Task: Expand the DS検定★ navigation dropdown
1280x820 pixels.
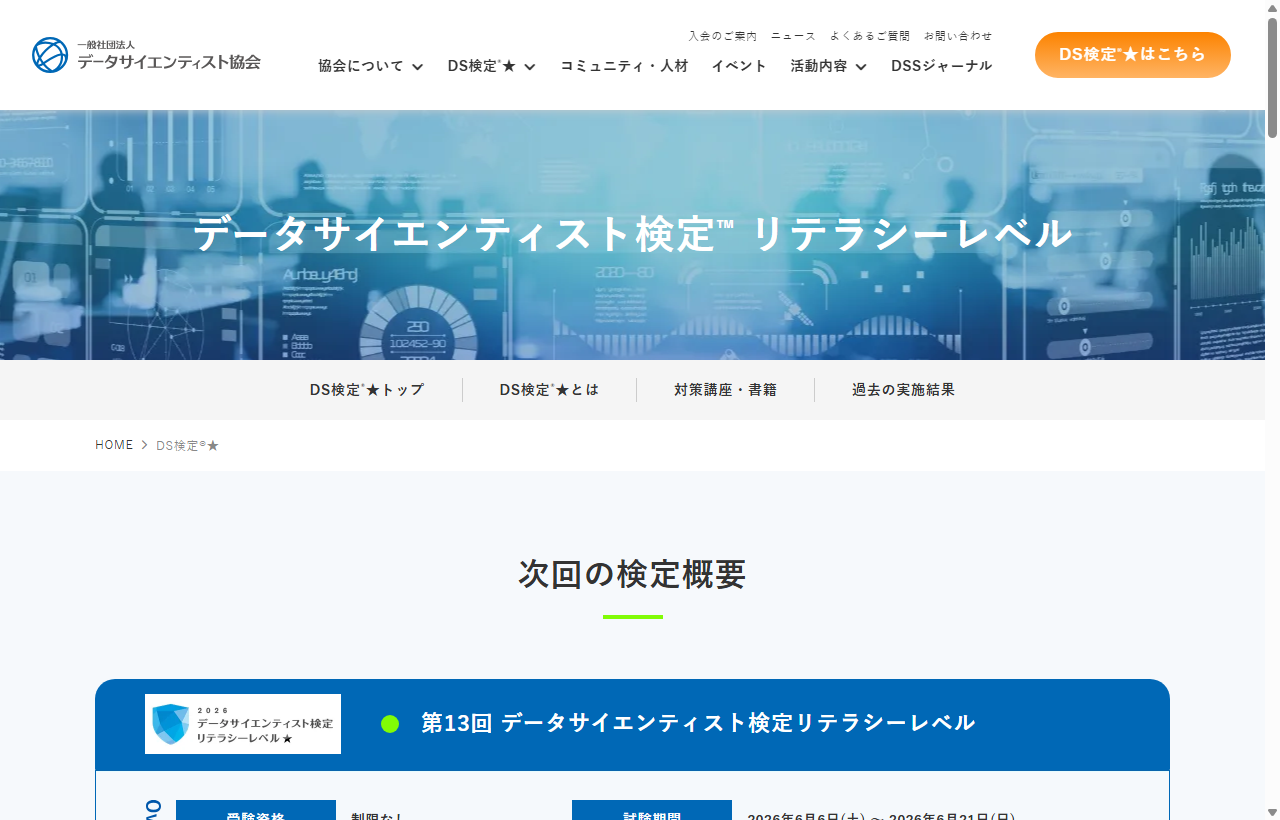Action: pyautogui.click(x=492, y=66)
